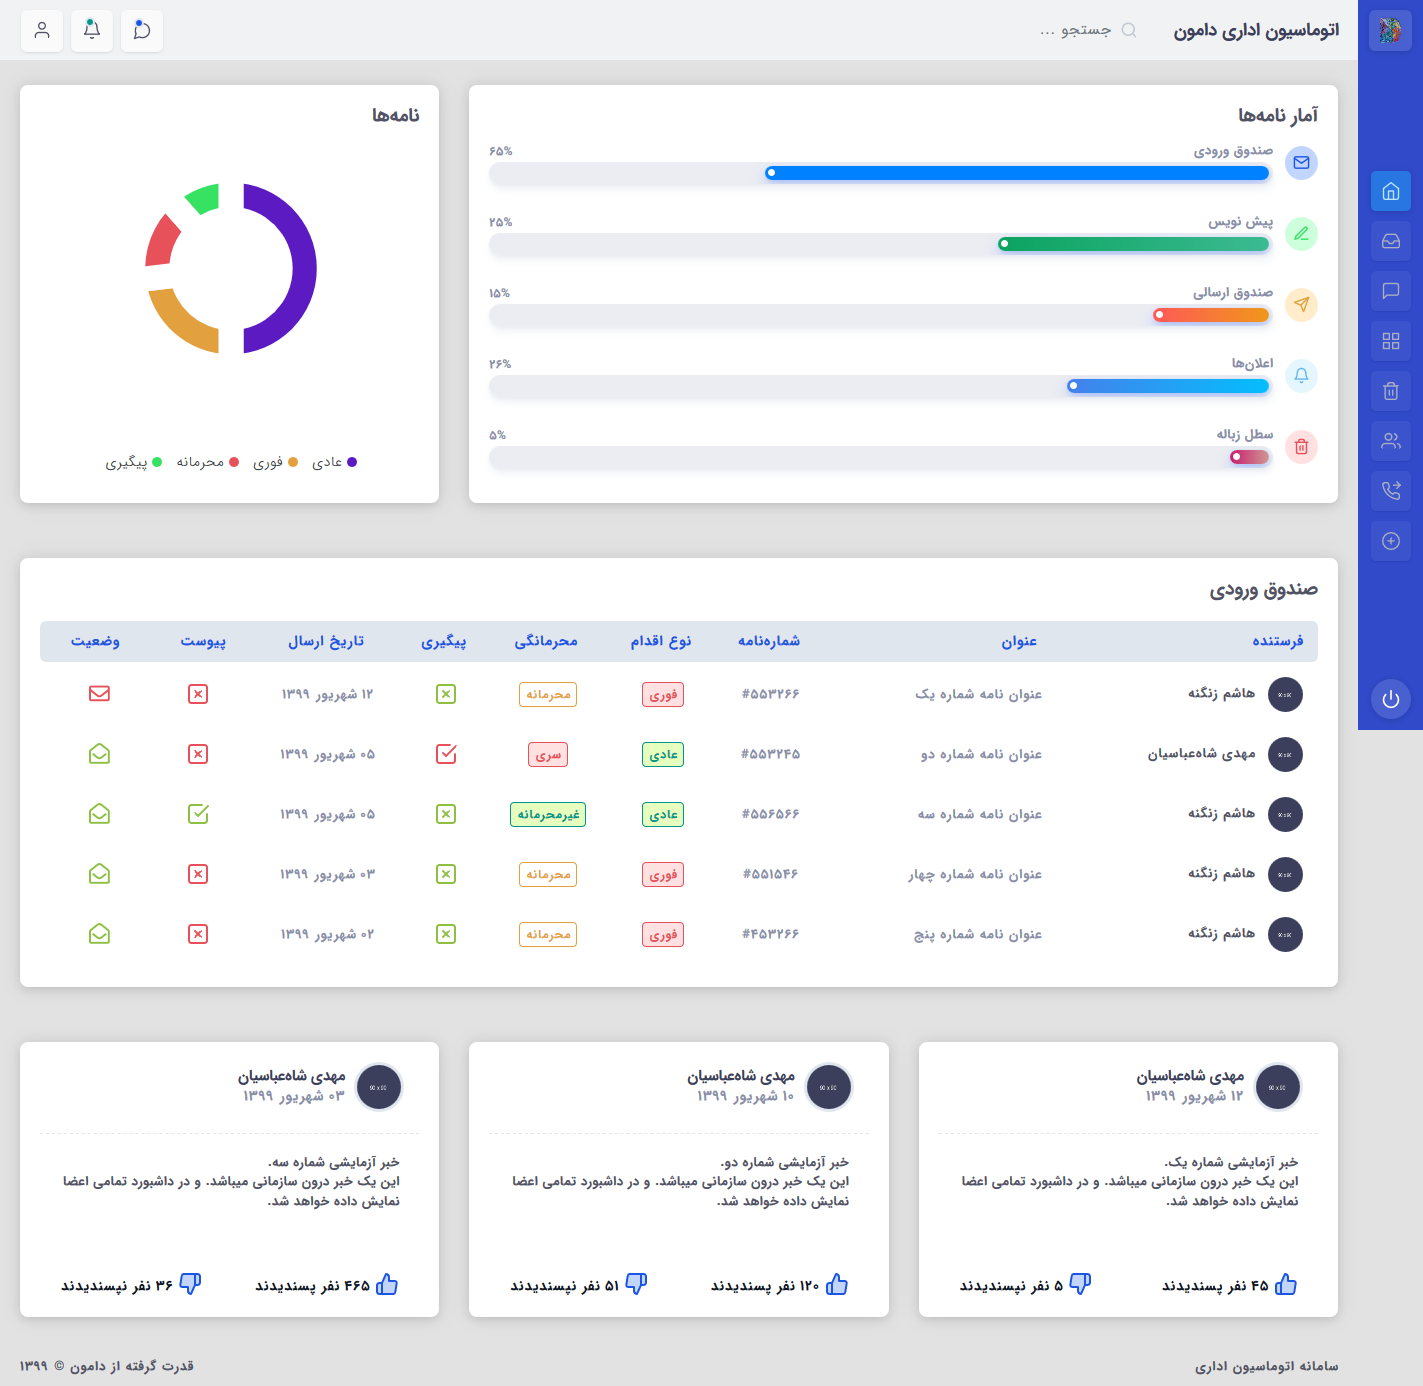Click sender avatar on the #553245 row
Viewport: 1423px width, 1386px height.
tap(1285, 754)
